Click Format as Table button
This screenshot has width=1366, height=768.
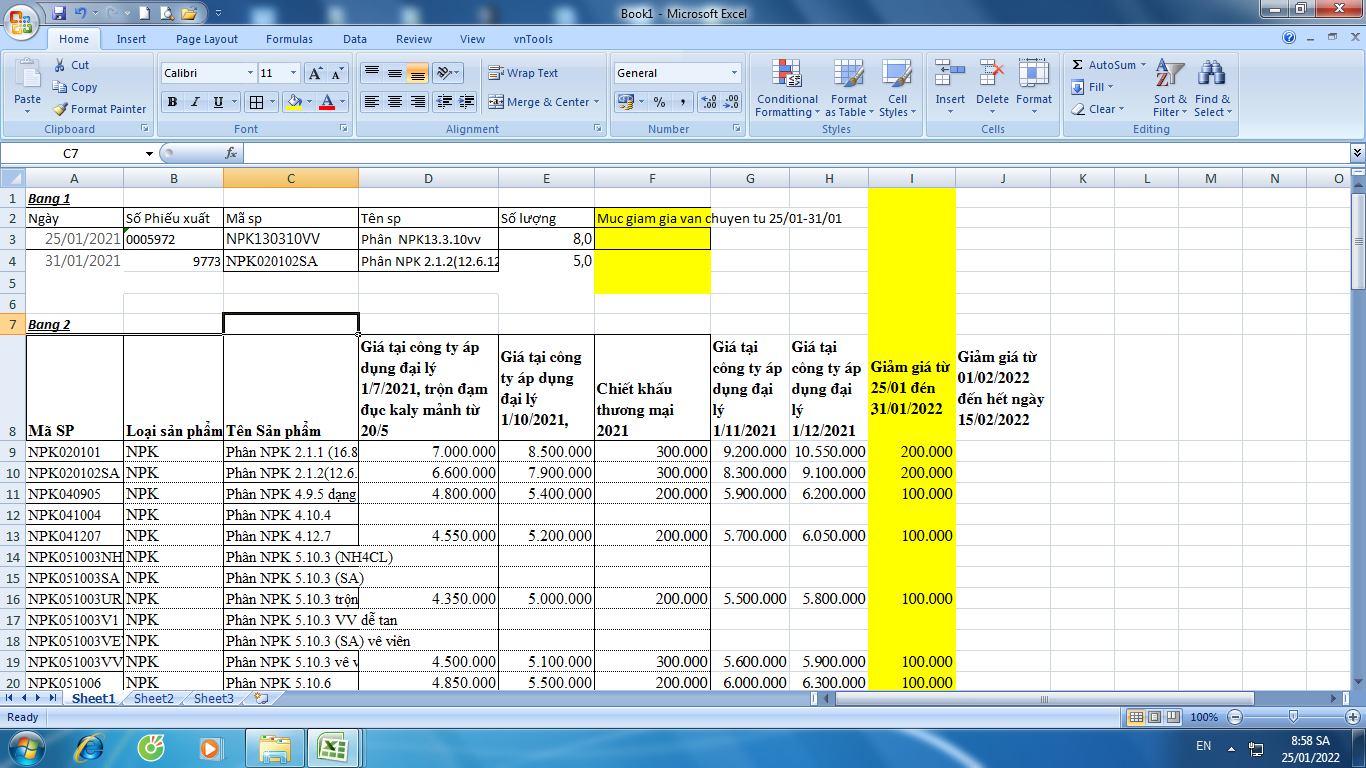pyautogui.click(x=848, y=75)
